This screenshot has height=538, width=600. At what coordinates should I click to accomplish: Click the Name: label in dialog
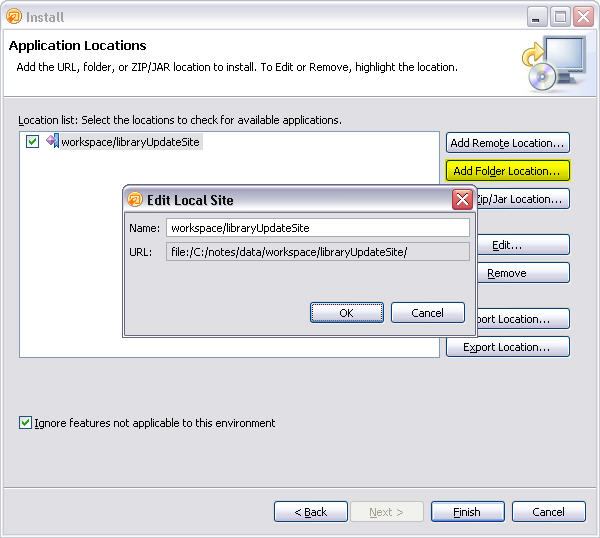tap(145, 228)
